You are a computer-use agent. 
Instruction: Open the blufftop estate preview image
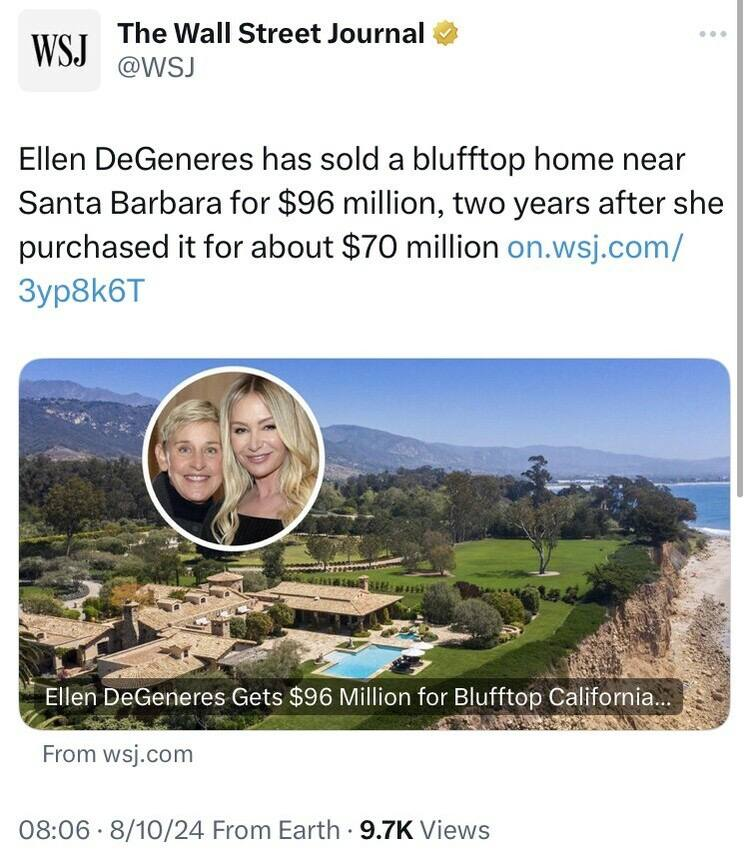520,560
